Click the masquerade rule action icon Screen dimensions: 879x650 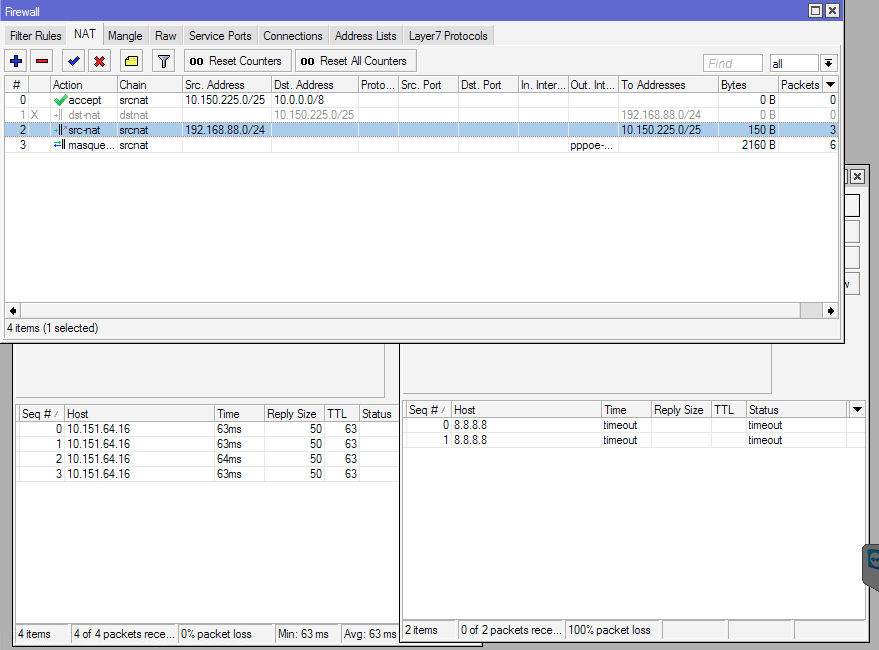click(59, 145)
